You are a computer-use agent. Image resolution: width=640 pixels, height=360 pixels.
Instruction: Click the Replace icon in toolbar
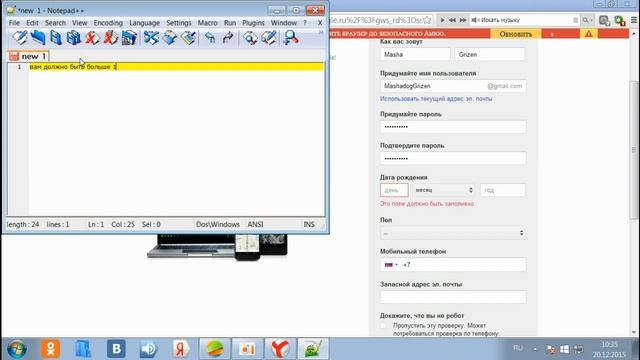click(269, 38)
